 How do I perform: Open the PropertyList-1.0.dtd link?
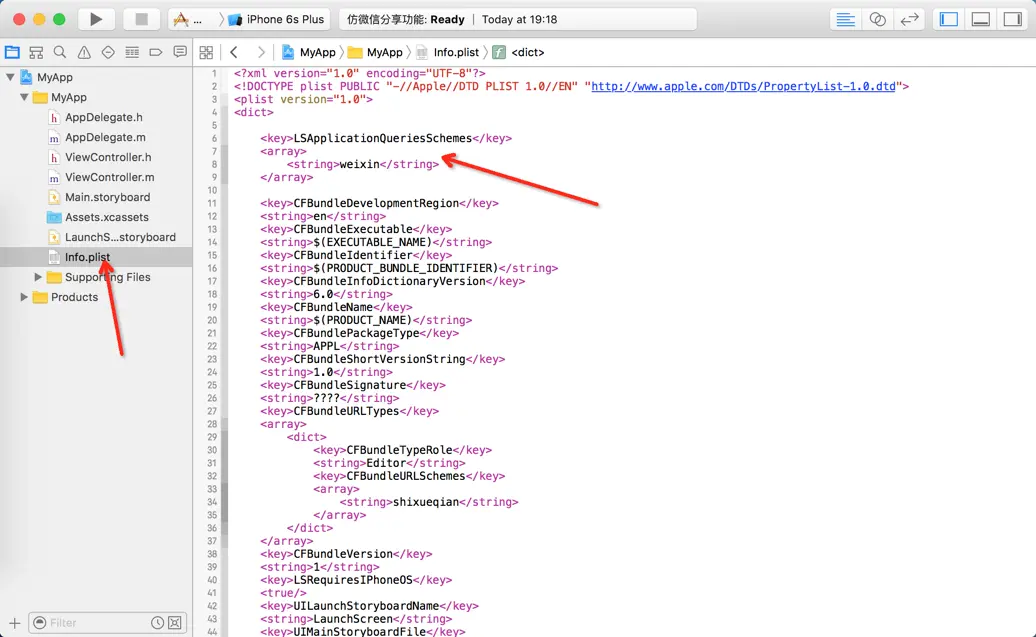click(x=743, y=86)
